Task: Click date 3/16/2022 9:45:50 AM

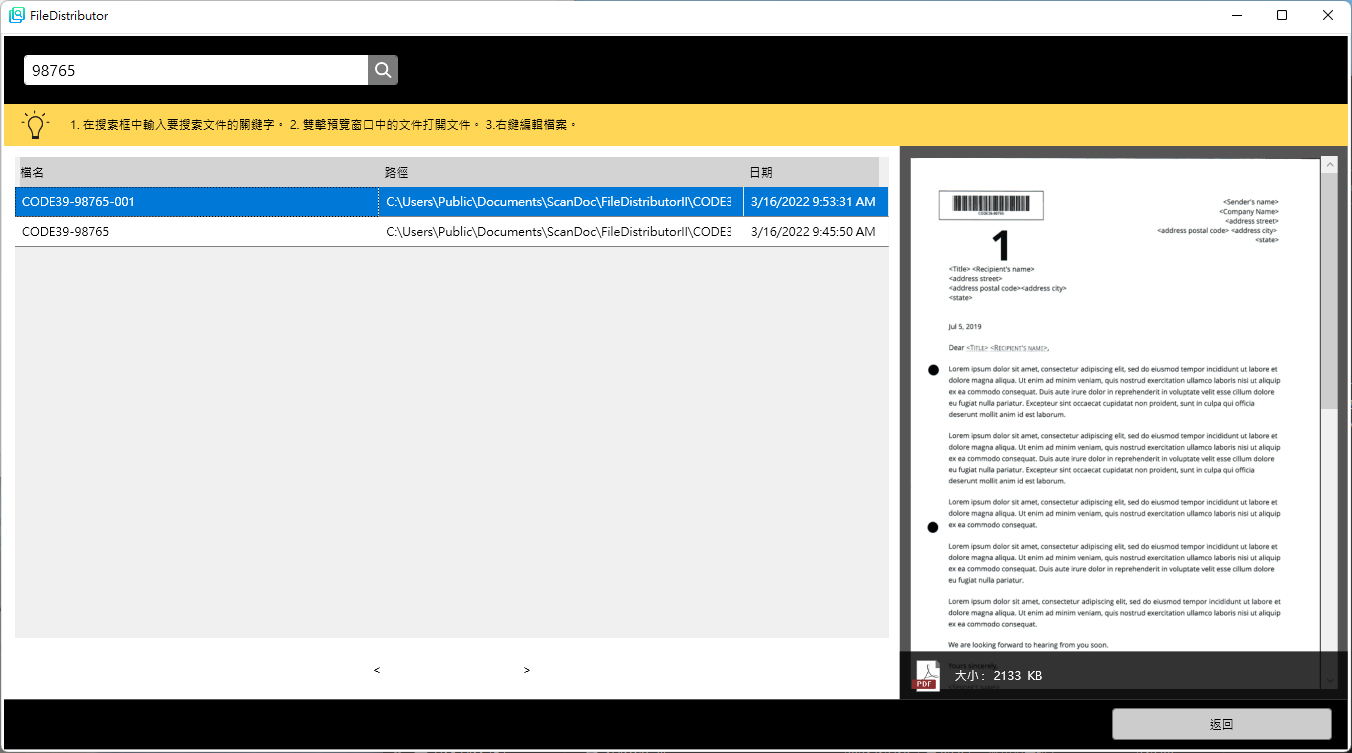Action: click(814, 231)
